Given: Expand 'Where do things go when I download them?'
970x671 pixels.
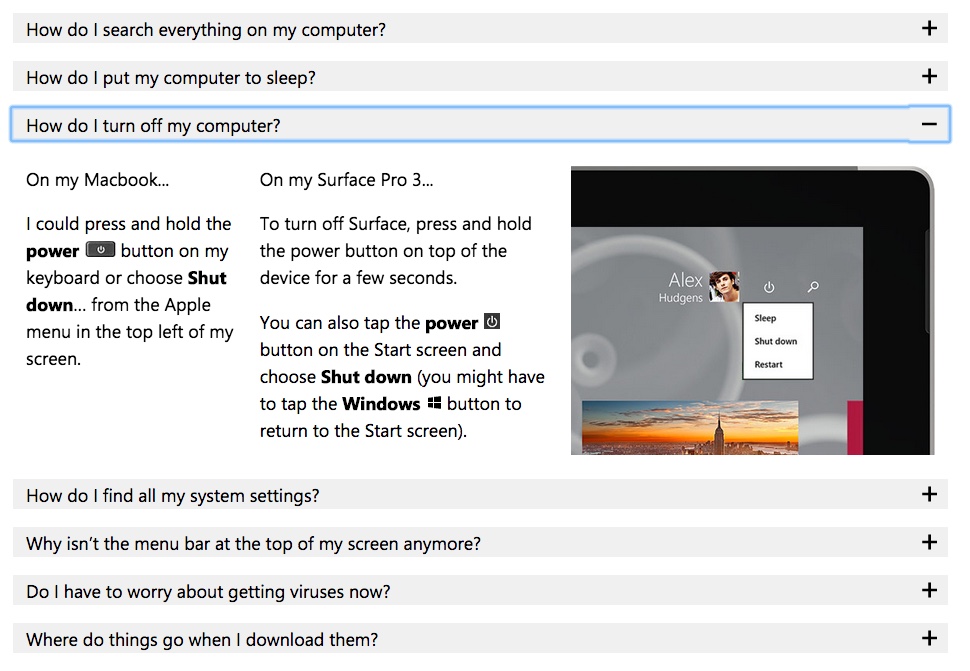Looking at the screenshot, I should [x=480, y=638].
